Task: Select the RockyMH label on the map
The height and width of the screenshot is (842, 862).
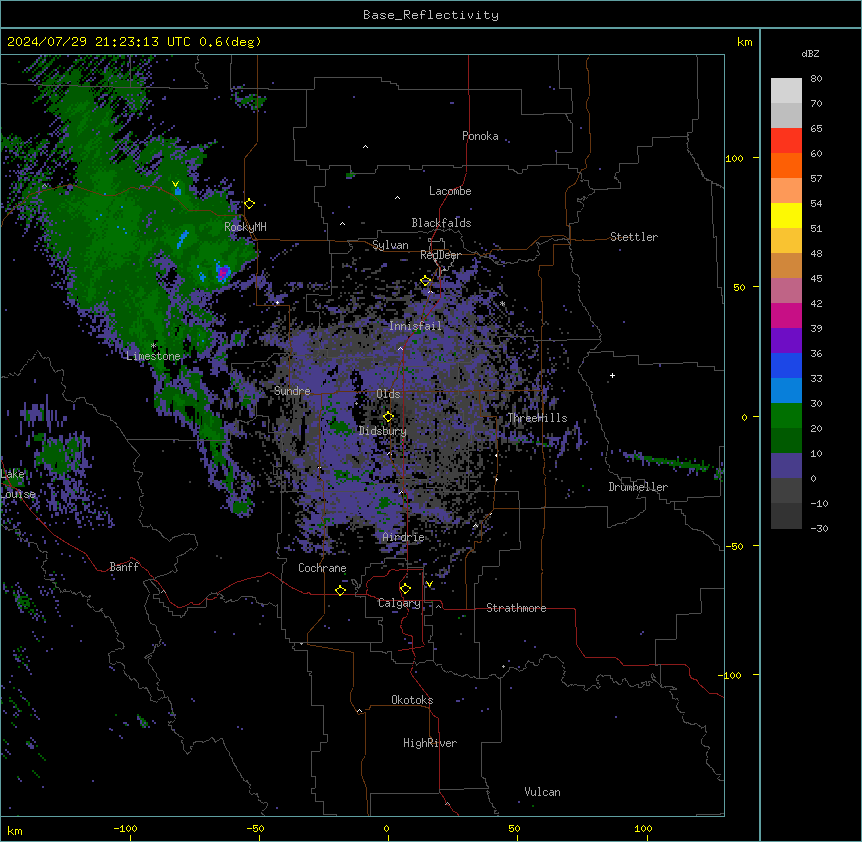Action: (245, 227)
